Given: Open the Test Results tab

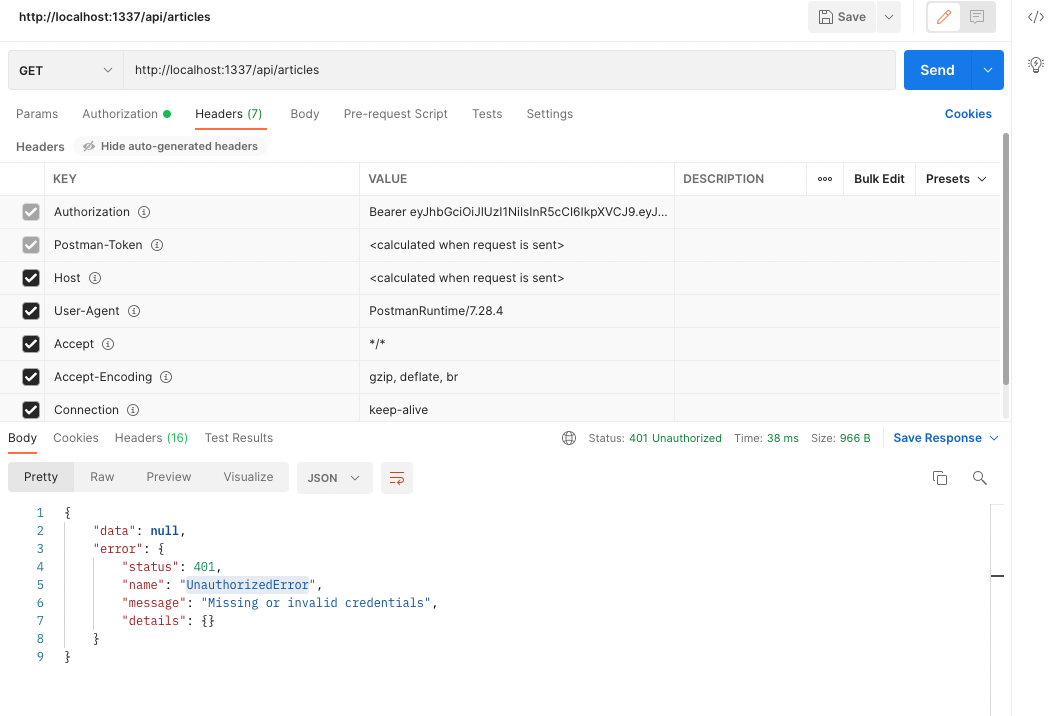Looking at the screenshot, I should [x=239, y=437].
